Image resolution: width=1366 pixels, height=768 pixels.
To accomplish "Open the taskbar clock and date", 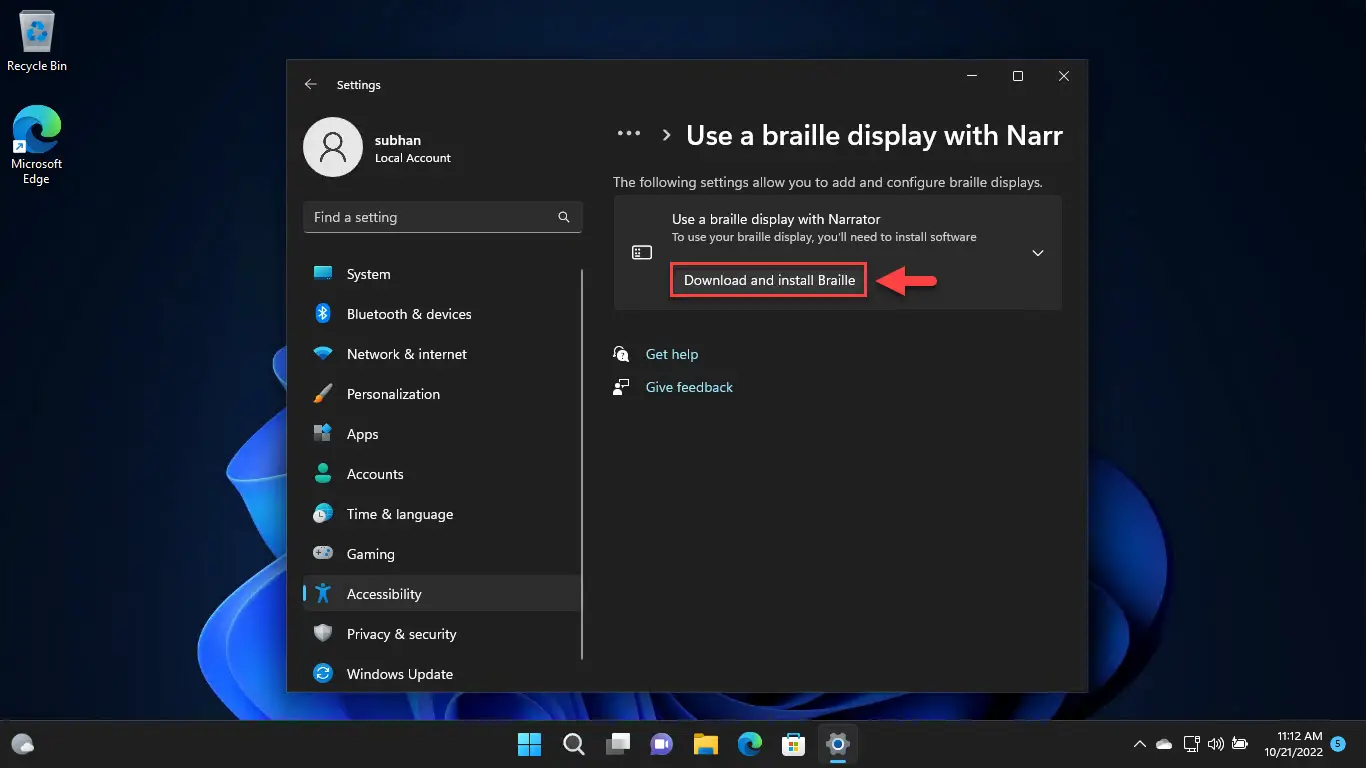I will pyautogui.click(x=1292, y=744).
